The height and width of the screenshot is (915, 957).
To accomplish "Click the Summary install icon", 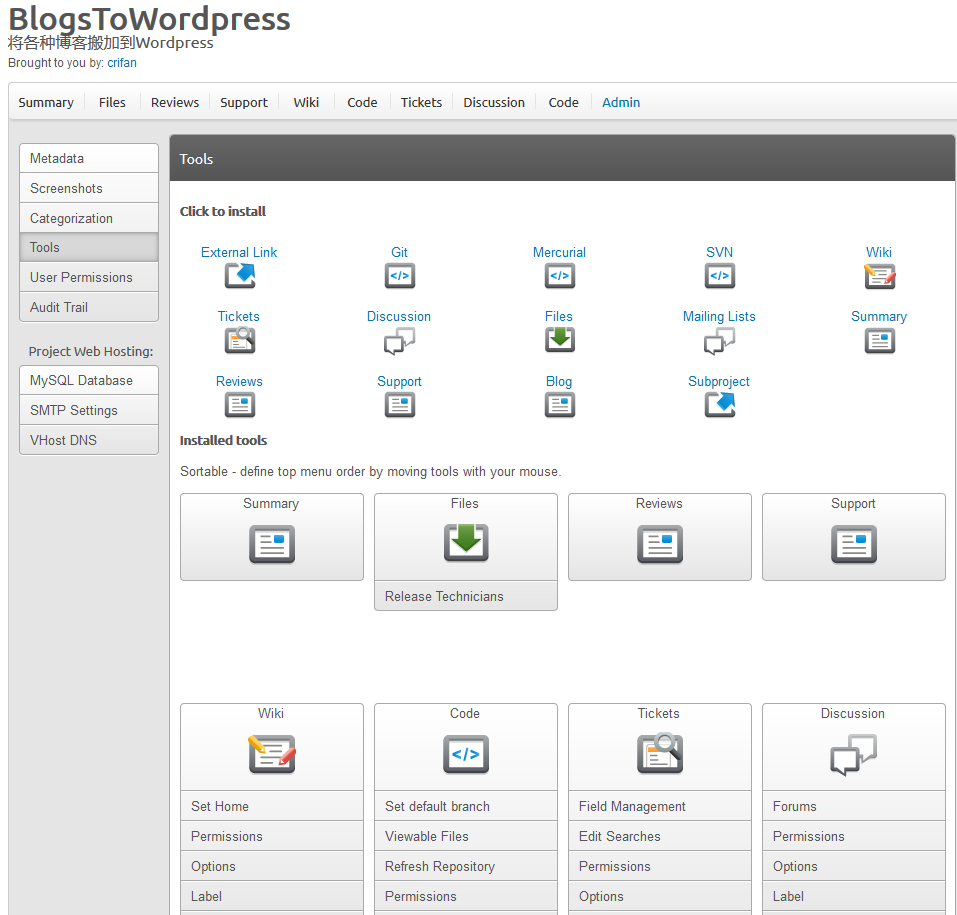I will coord(879,341).
